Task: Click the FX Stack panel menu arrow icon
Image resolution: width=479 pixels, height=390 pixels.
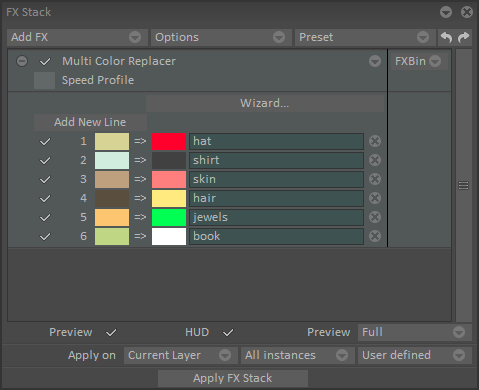Action: [x=446, y=12]
